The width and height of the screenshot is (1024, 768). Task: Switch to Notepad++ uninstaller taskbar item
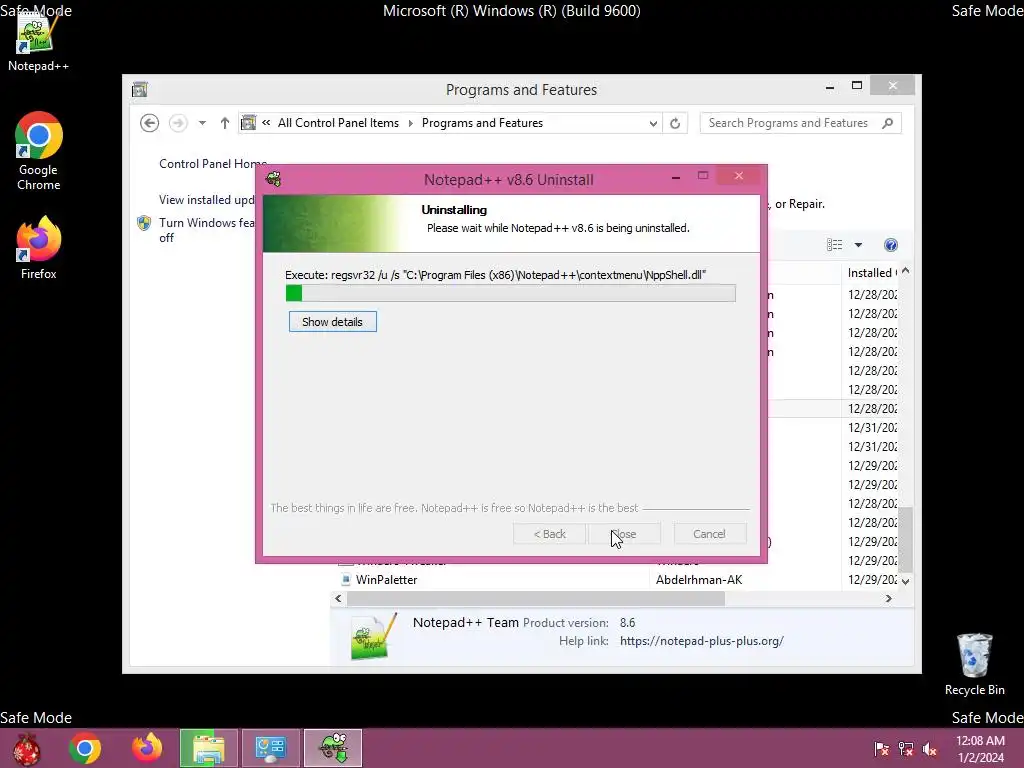coord(332,748)
